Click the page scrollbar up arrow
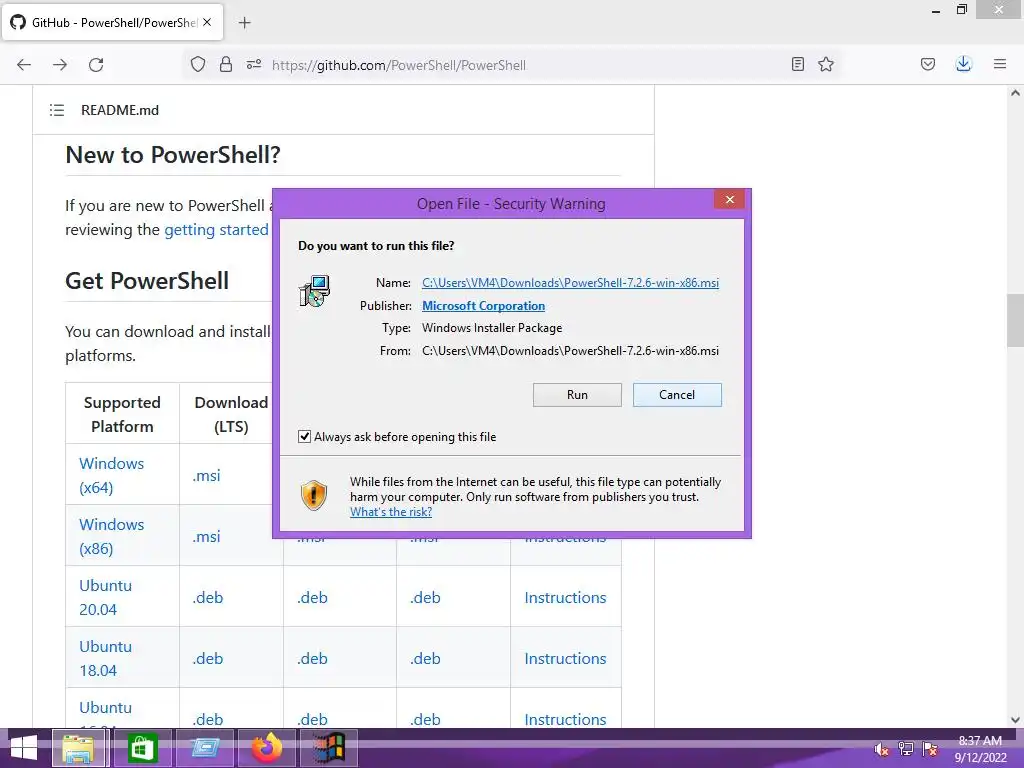Image resolution: width=1024 pixels, height=768 pixels. click(1015, 93)
